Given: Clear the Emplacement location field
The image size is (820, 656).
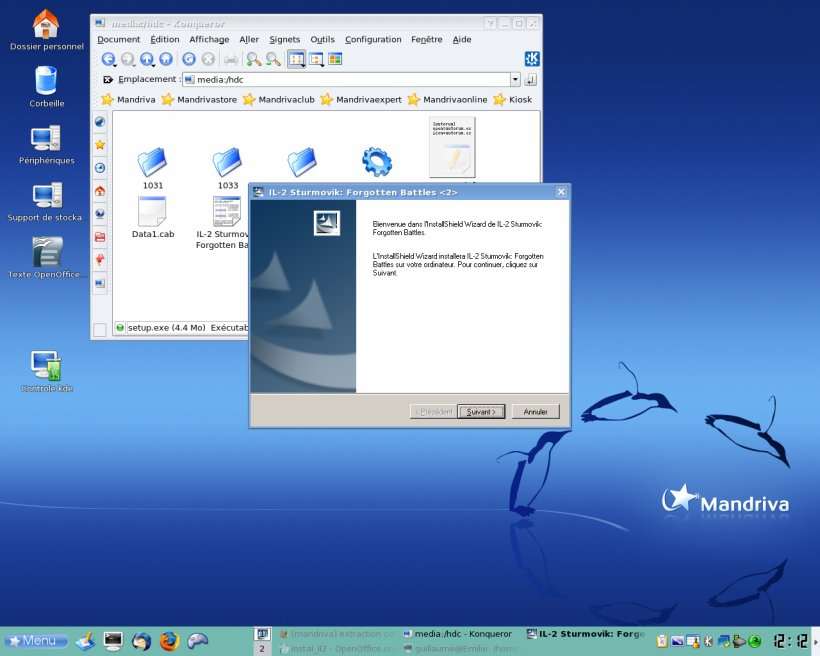Looking at the screenshot, I should (x=108, y=80).
